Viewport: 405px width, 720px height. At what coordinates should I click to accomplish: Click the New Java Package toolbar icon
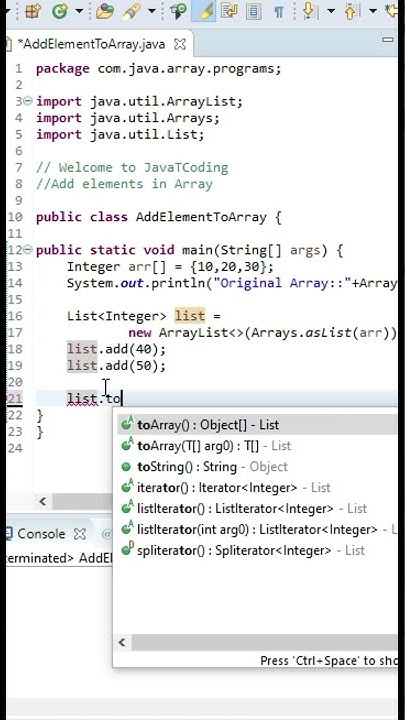pos(33,11)
